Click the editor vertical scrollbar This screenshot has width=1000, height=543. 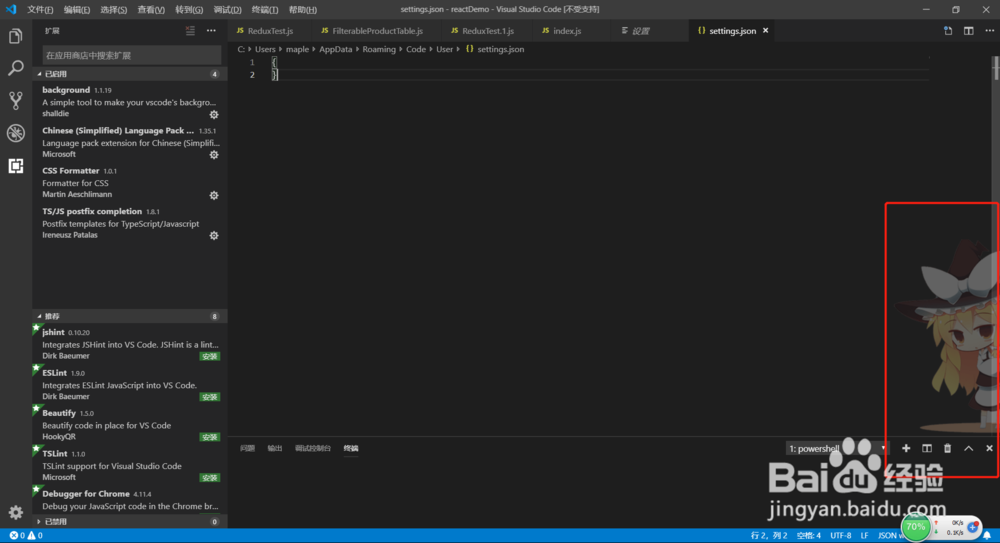996,68
